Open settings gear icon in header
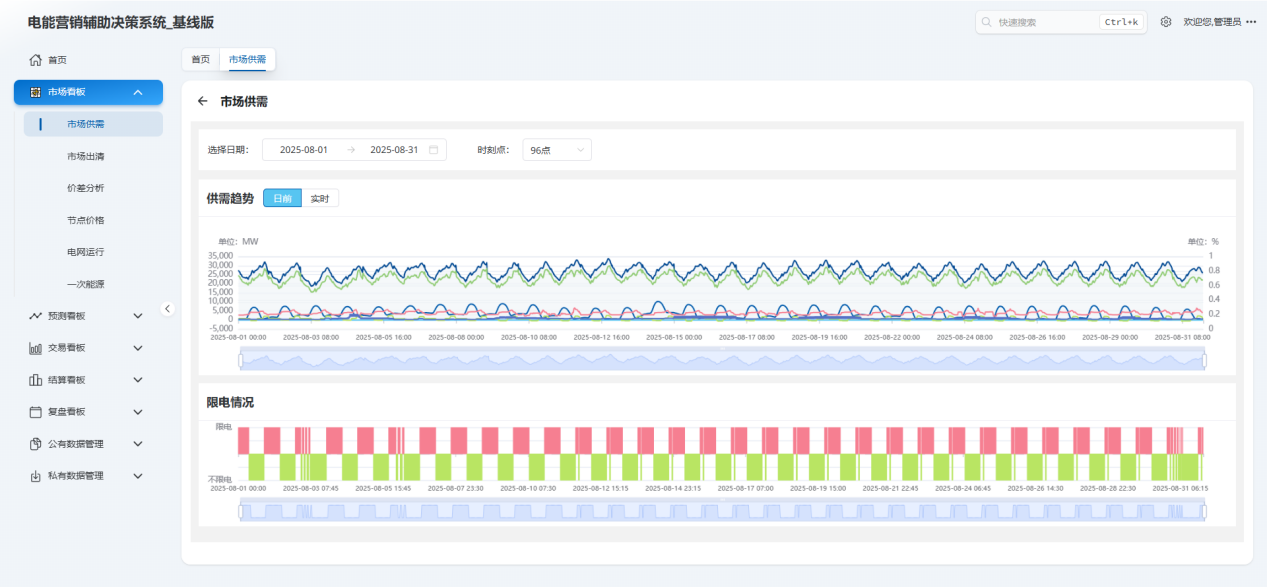The width and height of the screenshot is (1267, 587). pos(1166,22)
